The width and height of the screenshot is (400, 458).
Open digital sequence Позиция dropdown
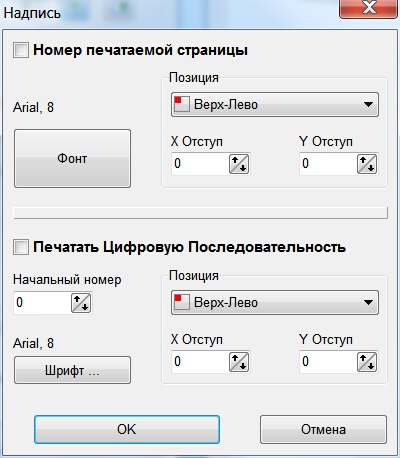pos(275,303)
